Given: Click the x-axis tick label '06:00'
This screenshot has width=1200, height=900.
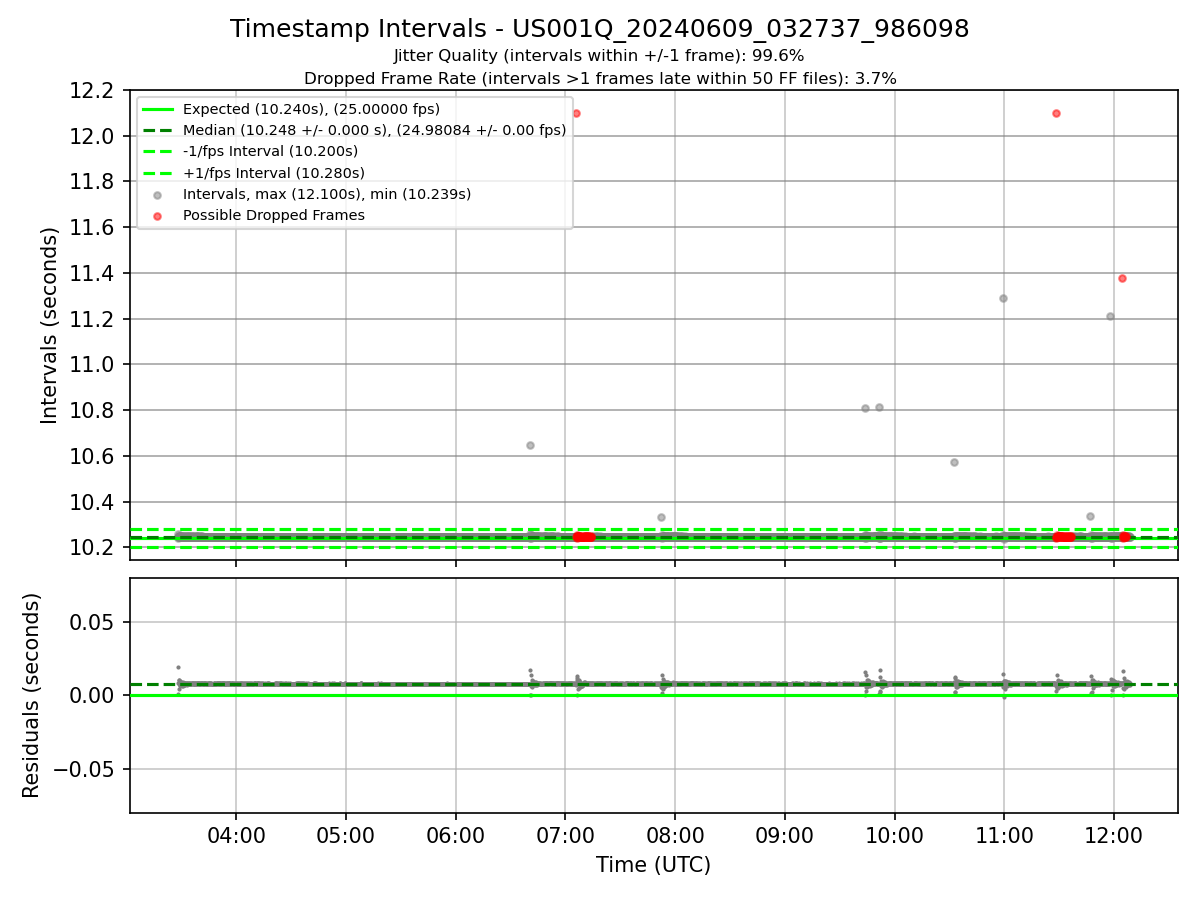Looking at the screenshot, I should [455, 834].
